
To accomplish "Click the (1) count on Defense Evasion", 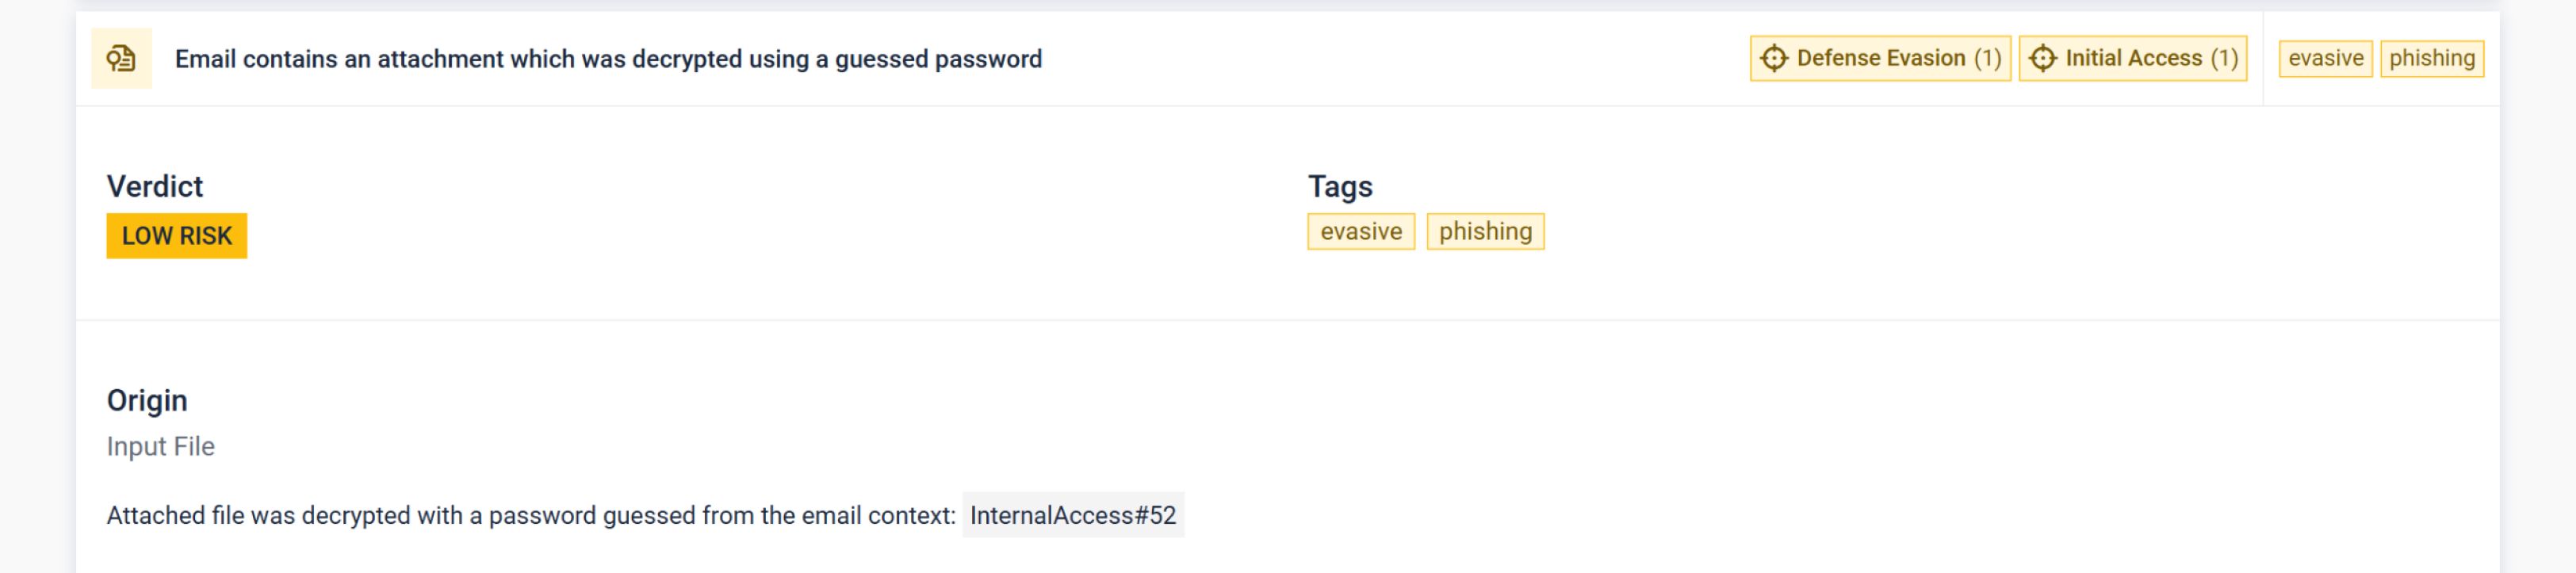I will 1987,59.
